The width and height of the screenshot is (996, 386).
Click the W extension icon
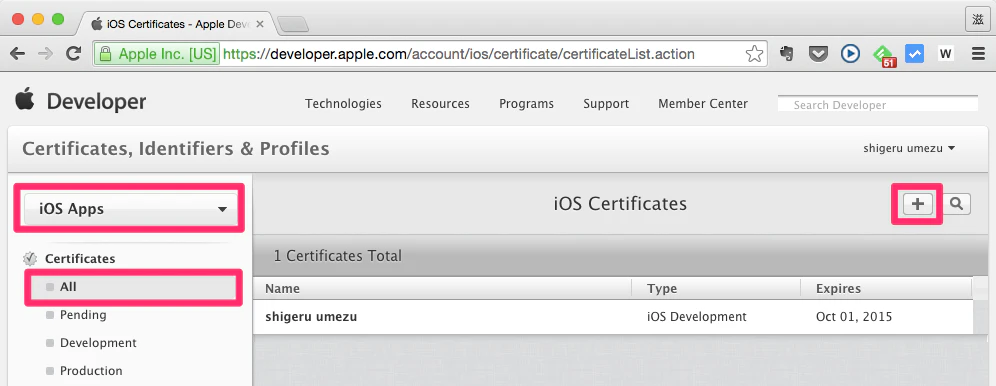point(946,54)
